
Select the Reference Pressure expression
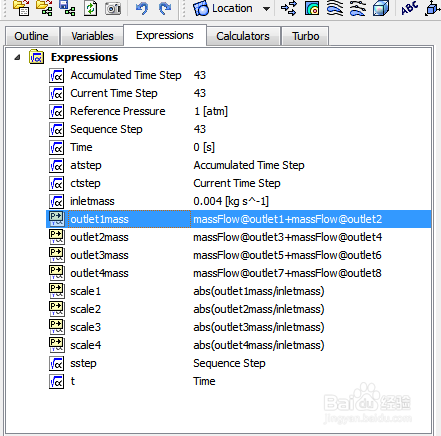tap(118, 111)
